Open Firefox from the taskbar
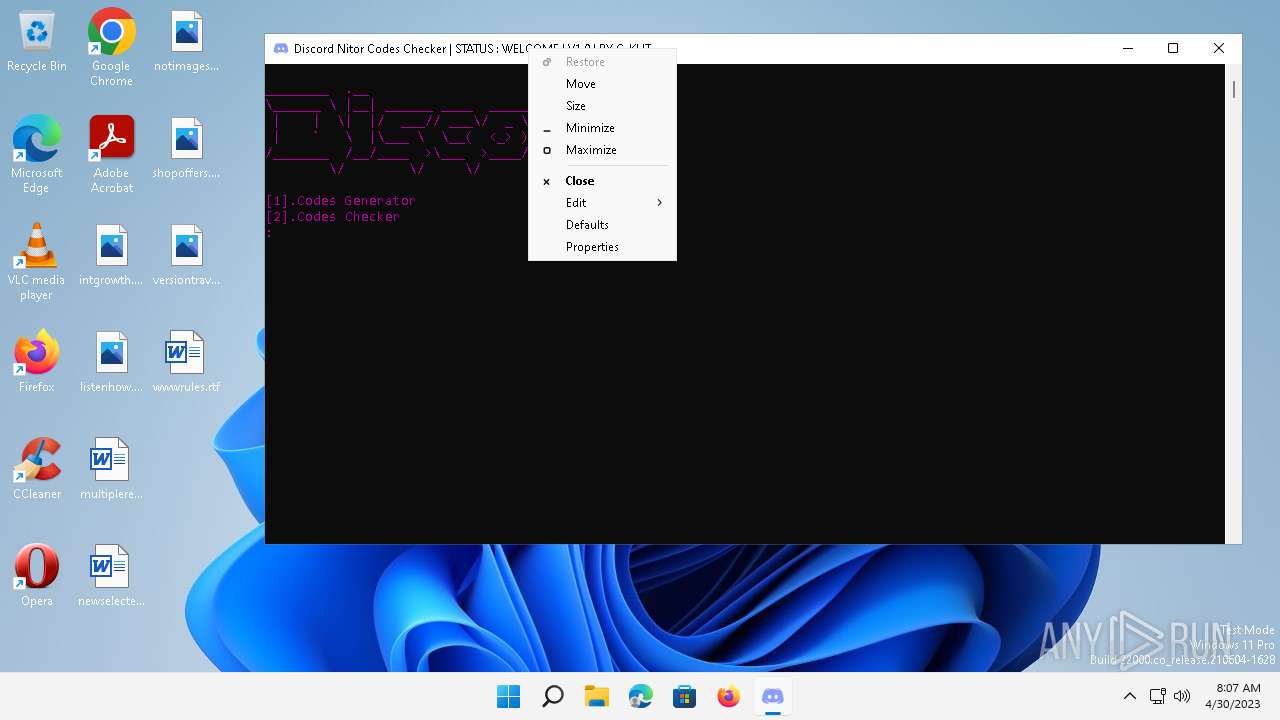The height and width of the screenshot is (720, 1280). pyautogui.click(x=728, y=696)
